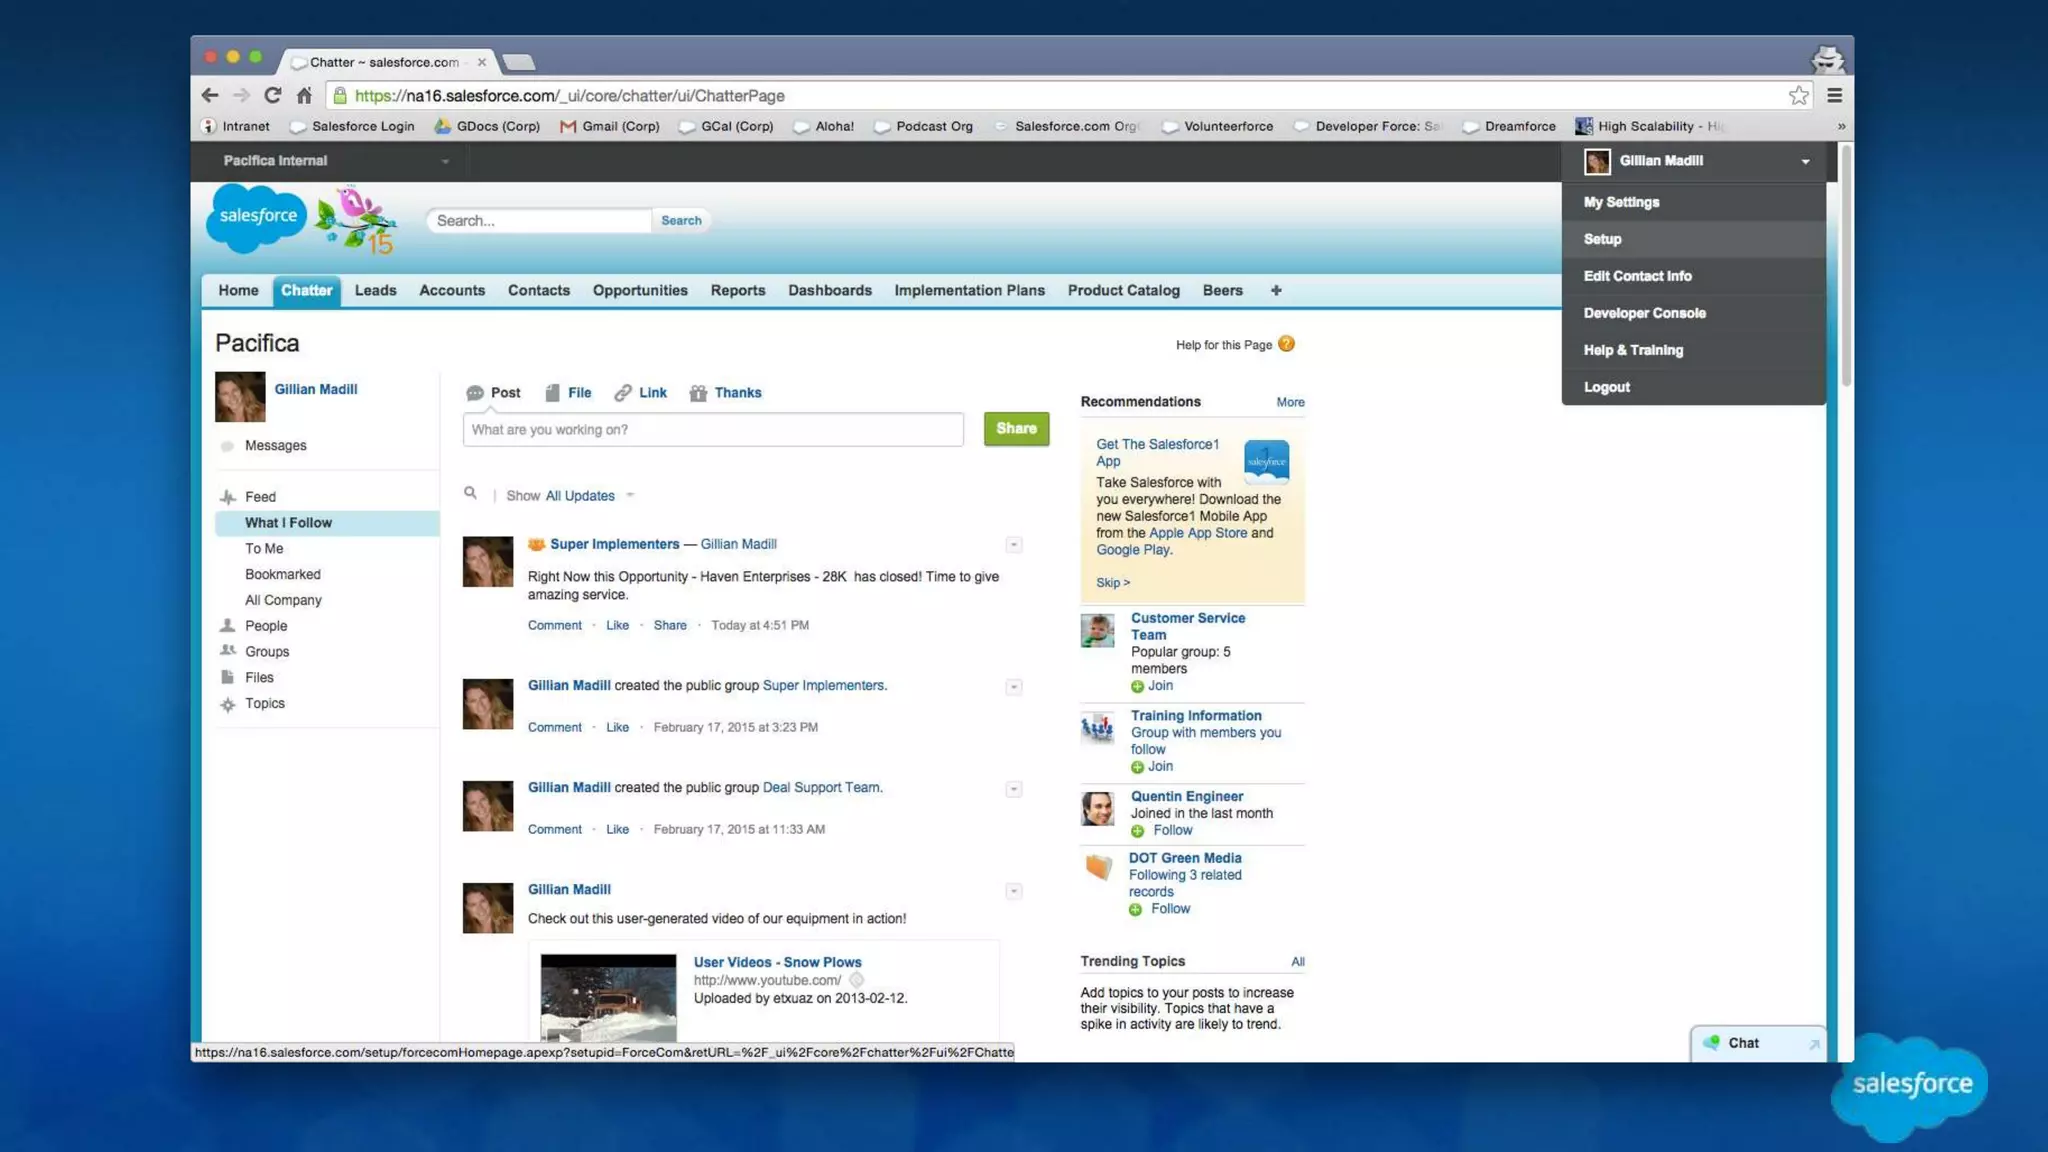Switch to the Opportunities tab

(x=639, y=290)
